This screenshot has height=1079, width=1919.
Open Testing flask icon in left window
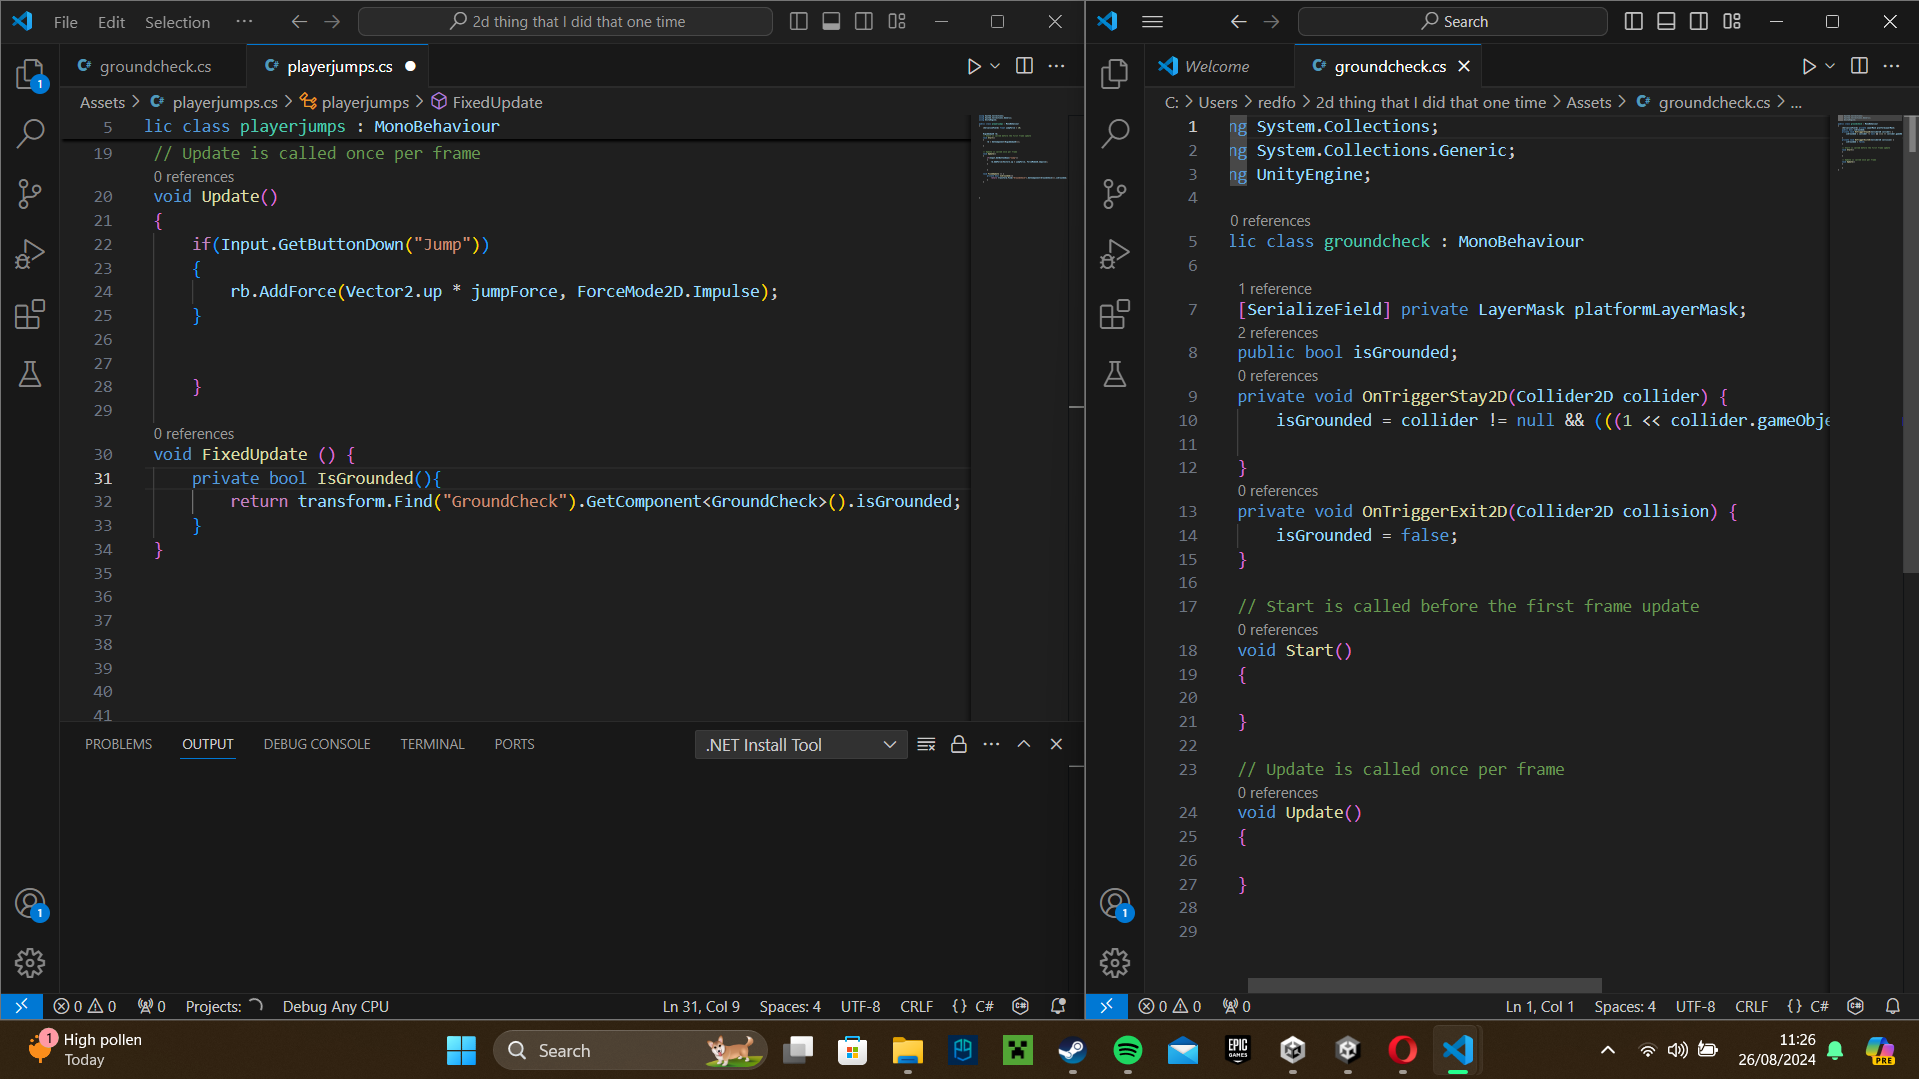tap(30, 374)
